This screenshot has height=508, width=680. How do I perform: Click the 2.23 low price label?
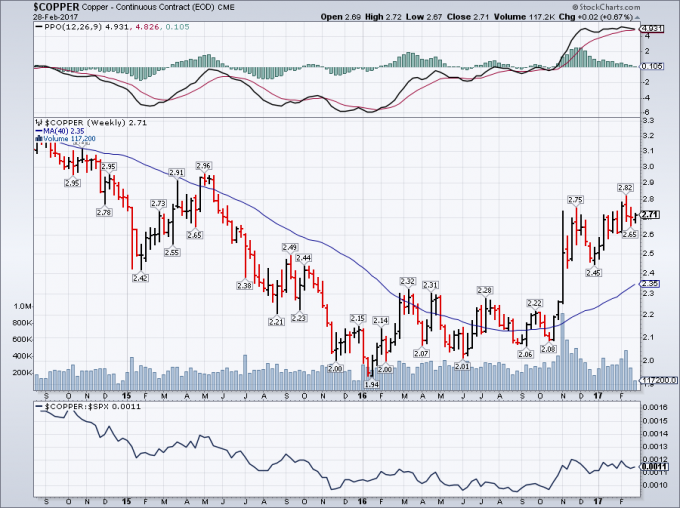[299, 318]
